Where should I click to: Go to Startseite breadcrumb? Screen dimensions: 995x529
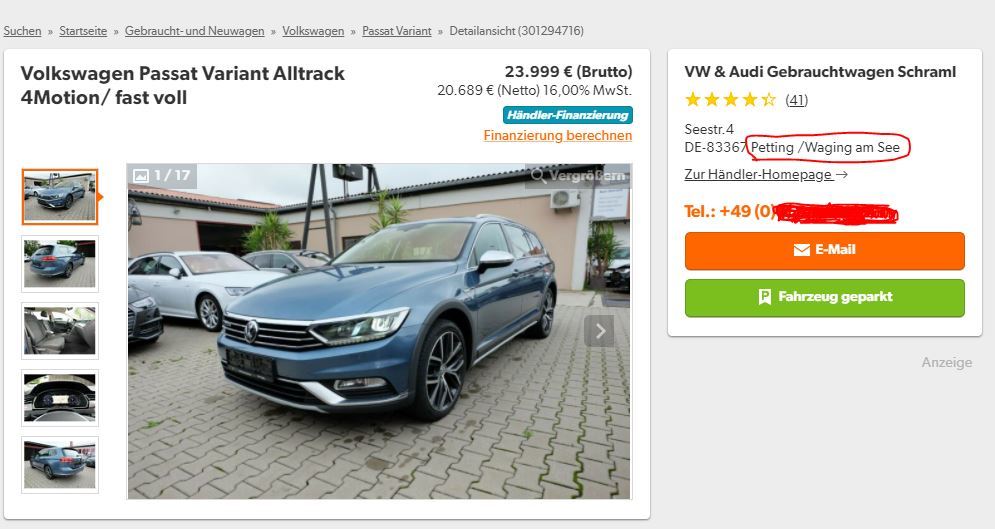point(83,30)
